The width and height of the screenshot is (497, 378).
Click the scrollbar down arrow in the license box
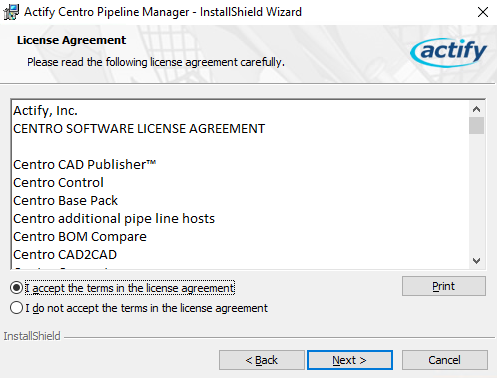(x=476, y=261)
